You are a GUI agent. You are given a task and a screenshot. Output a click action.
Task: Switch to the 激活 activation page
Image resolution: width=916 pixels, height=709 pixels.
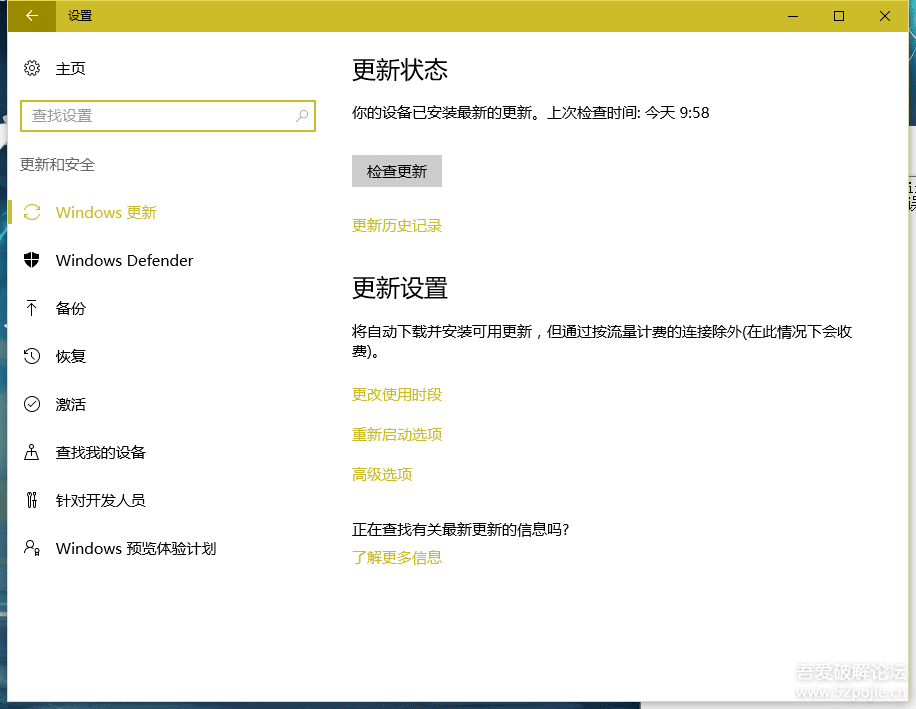pos(70,404)
